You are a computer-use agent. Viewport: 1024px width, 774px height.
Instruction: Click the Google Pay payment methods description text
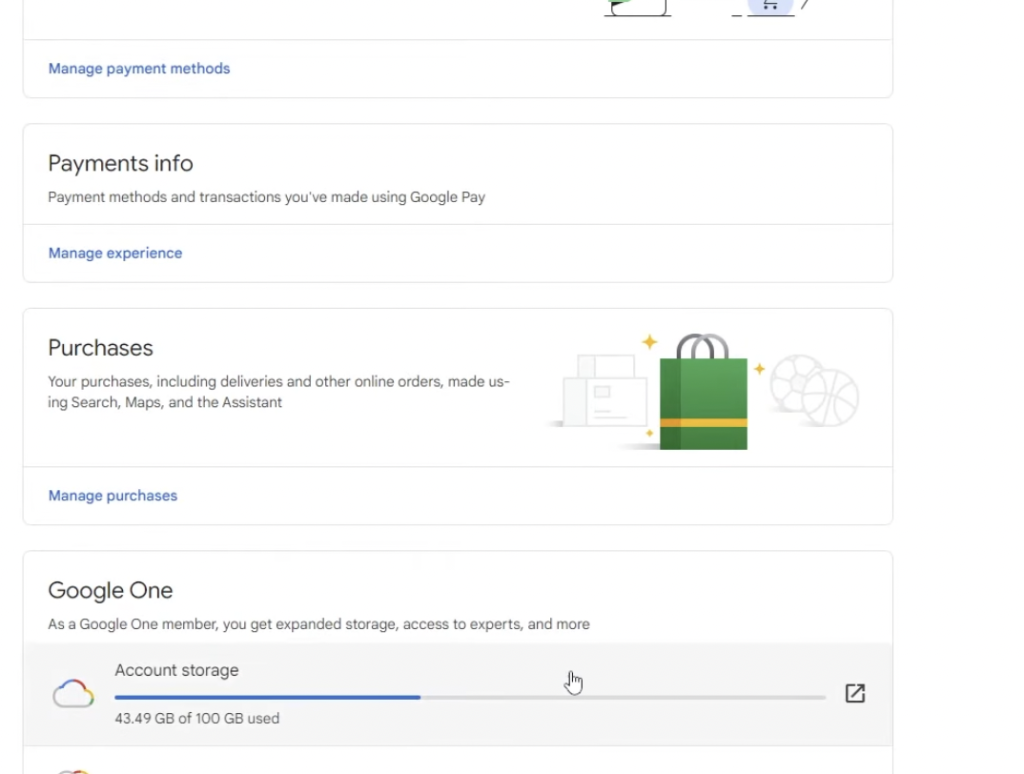(266, 197)
